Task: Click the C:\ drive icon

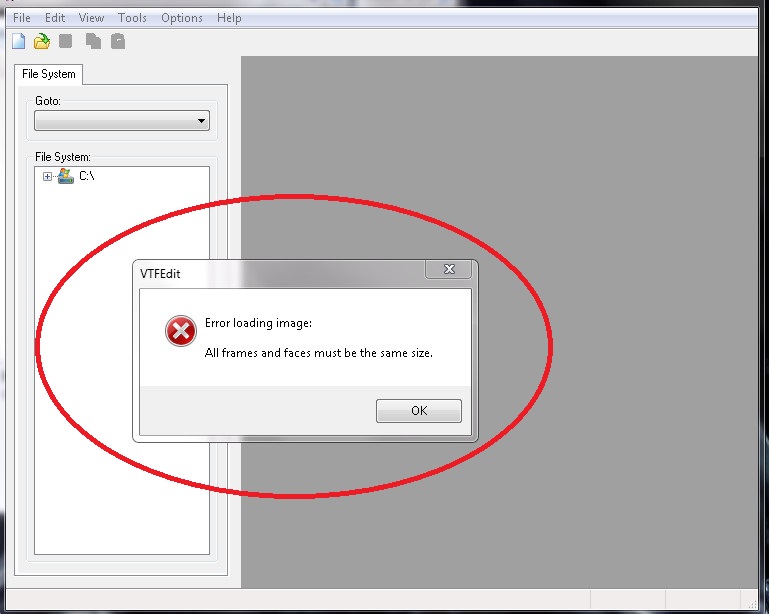Action: point(66,176)
